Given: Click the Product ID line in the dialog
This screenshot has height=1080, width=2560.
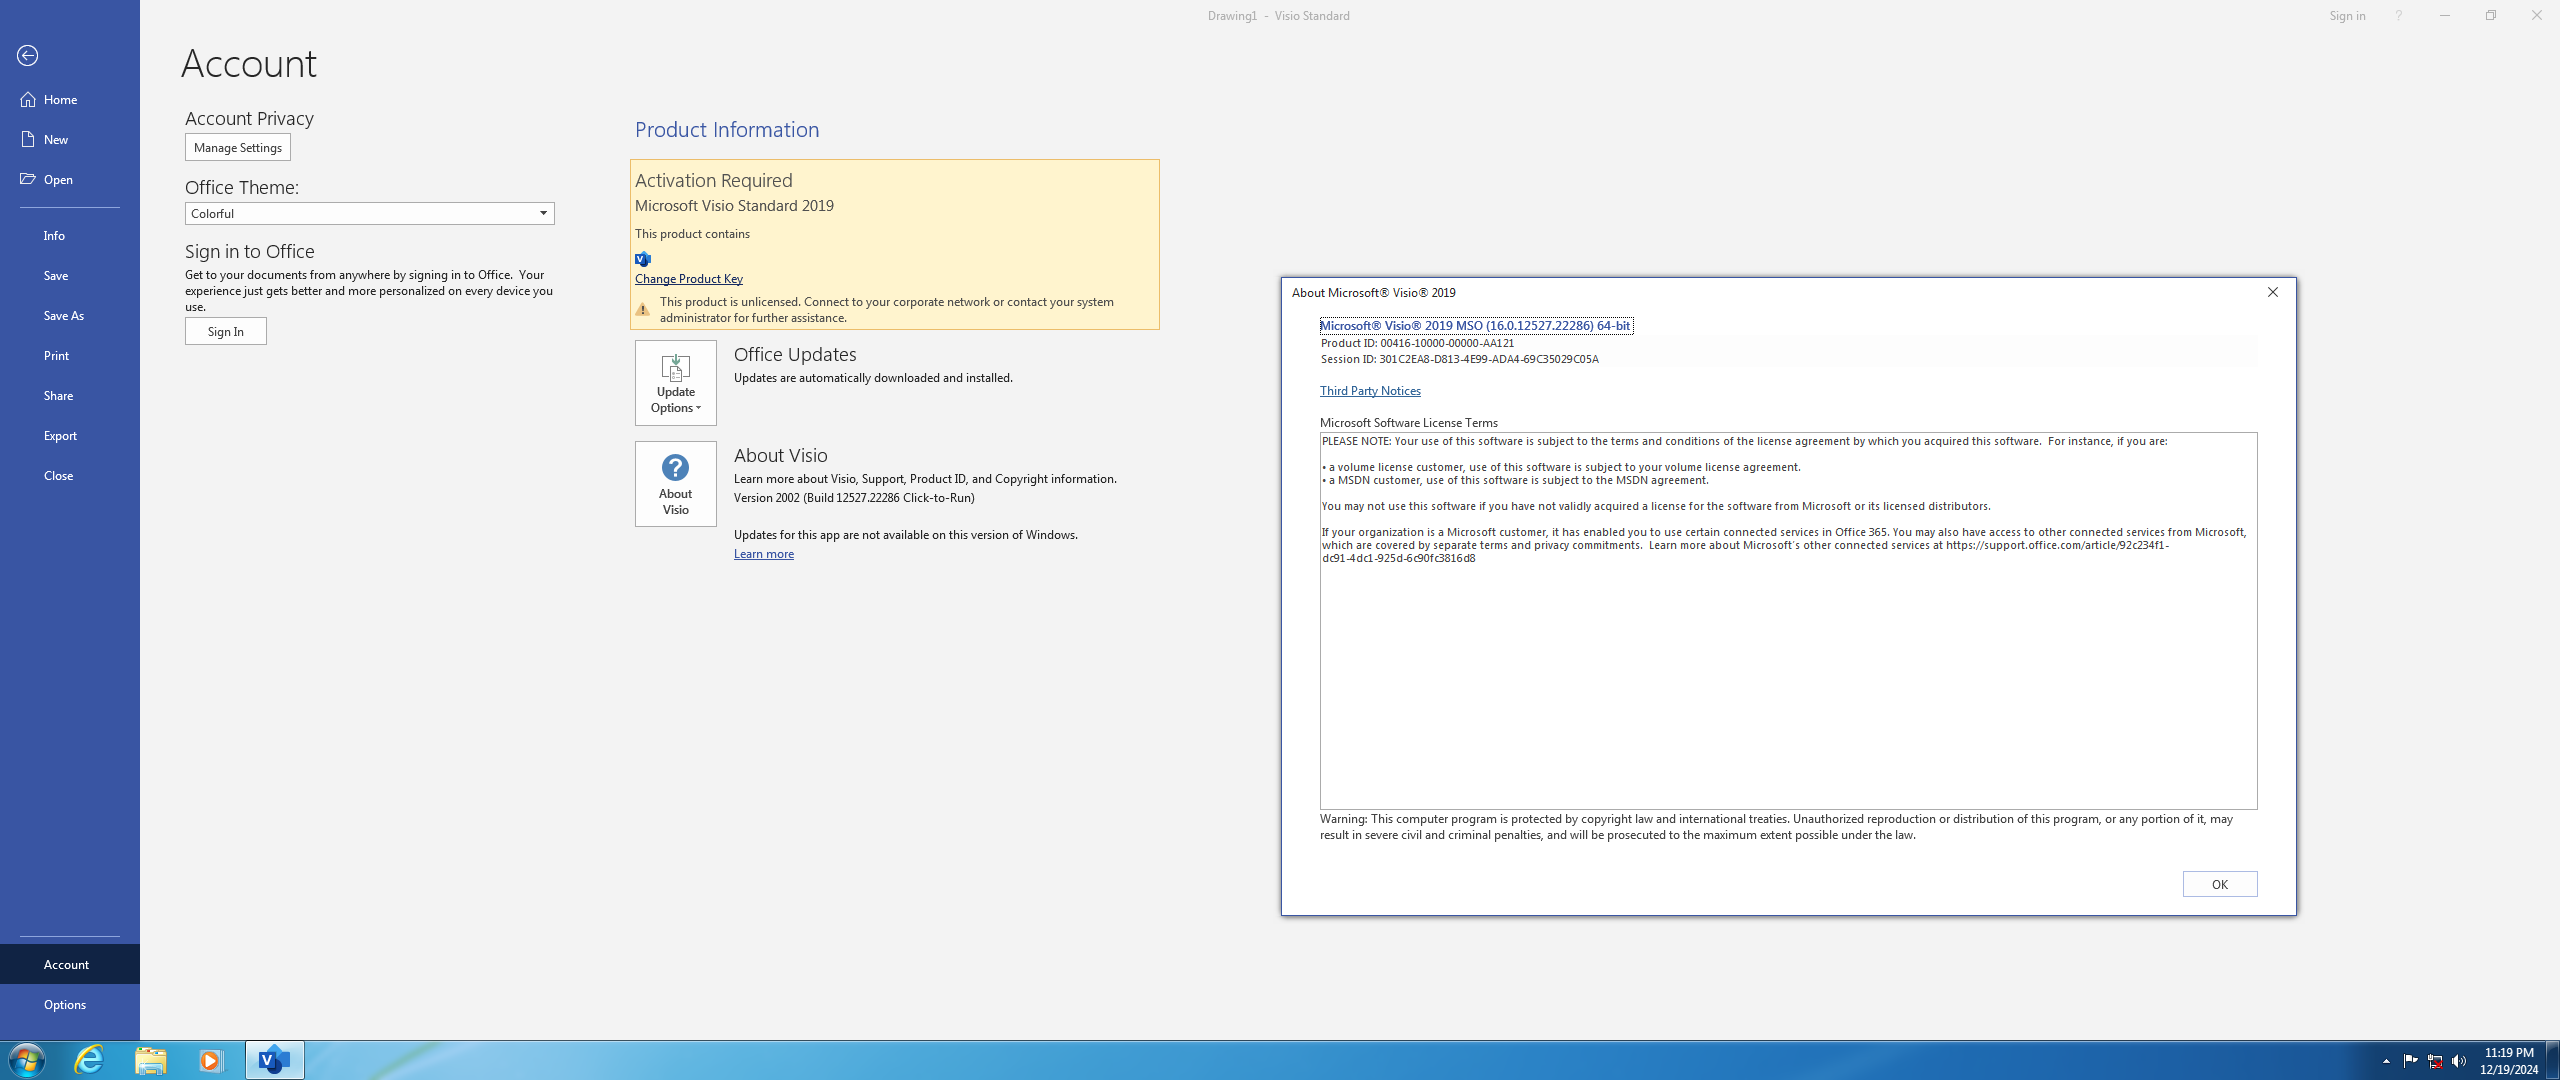Looking at the screenshot, I should point(1417,343).
